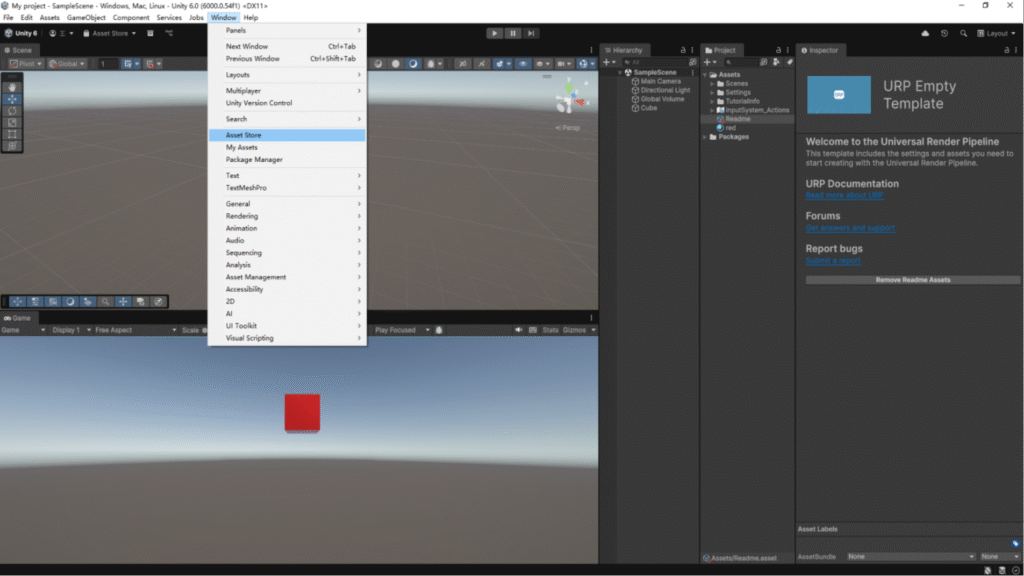This screenshot has height=576, width=1024.
Task: Open Pivot handle position dropdown
Action: click(x=26, y=64)
